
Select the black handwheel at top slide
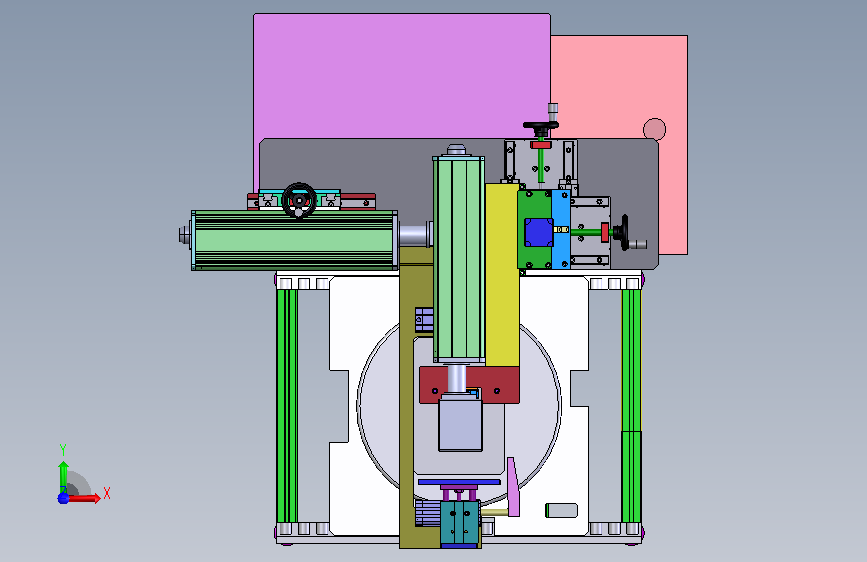pyautogui.click(x=540, y=128)
